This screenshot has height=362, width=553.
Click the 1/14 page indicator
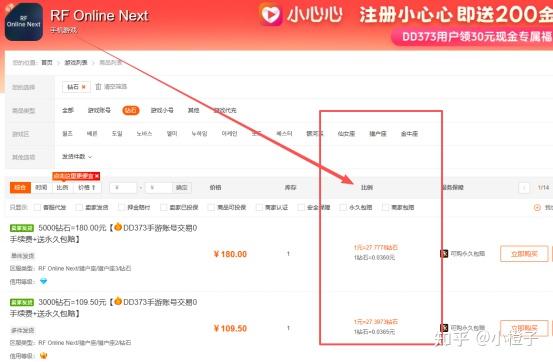point(543,188)
